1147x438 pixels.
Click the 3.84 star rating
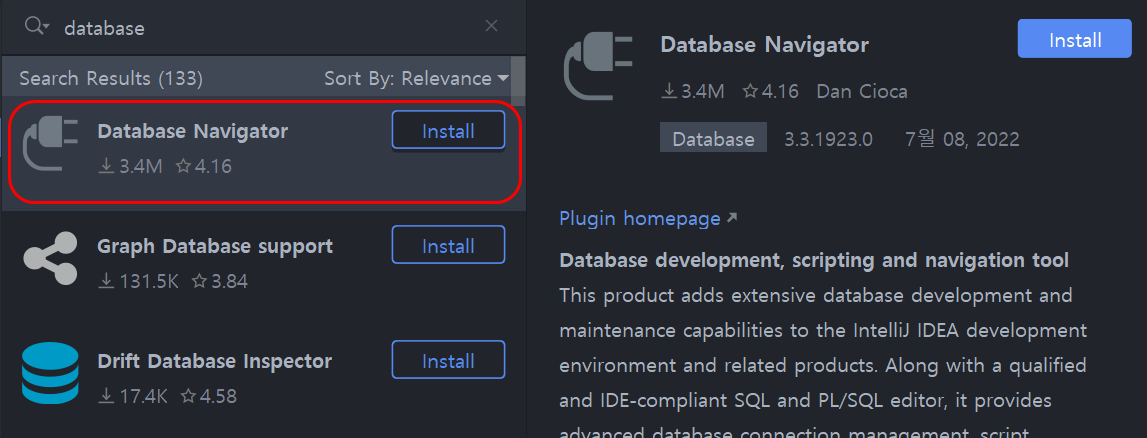pyautogui.click(x=219, y=281)
